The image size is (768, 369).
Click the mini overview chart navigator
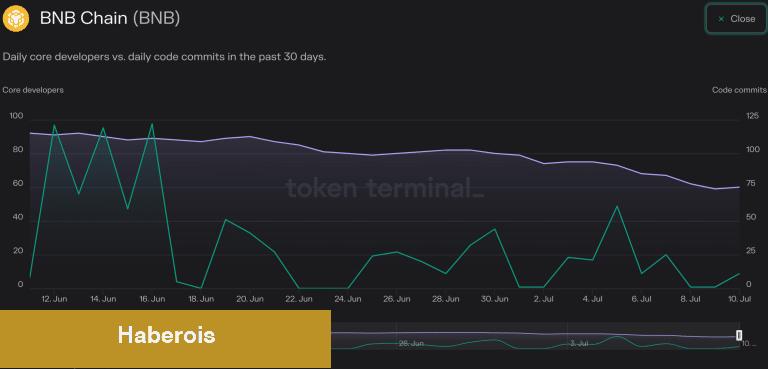click(535, 336)
